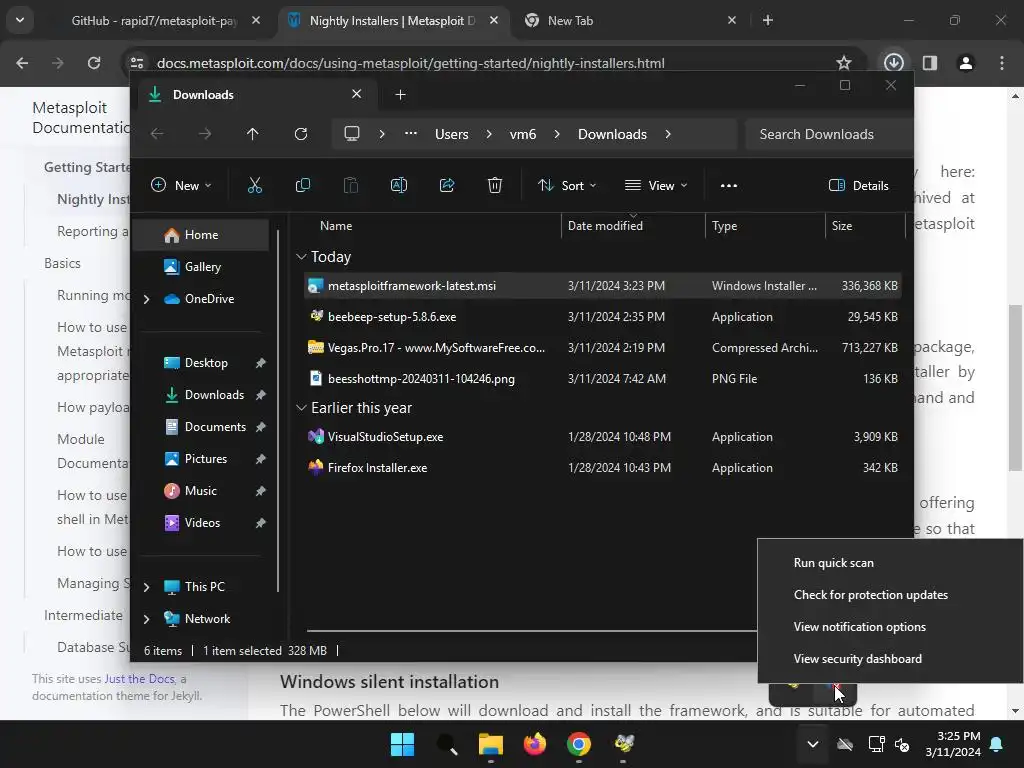Reload the Metasploit docs page in Chrome
This screenshot has width=1024, height=768.
[94, 63]
